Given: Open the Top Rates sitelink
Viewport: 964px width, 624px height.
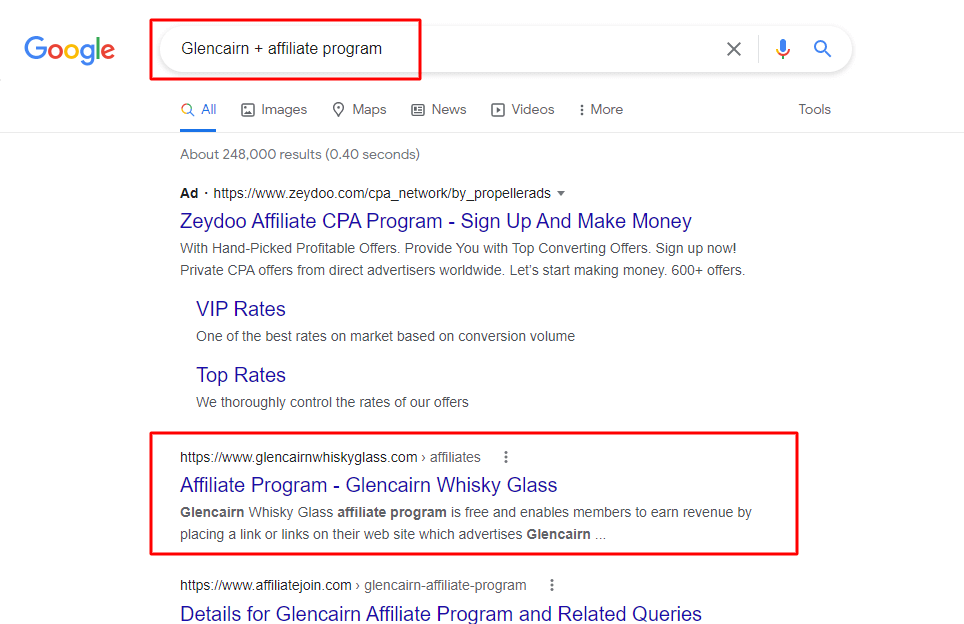Looking at the screenshot, I should 240,374.
